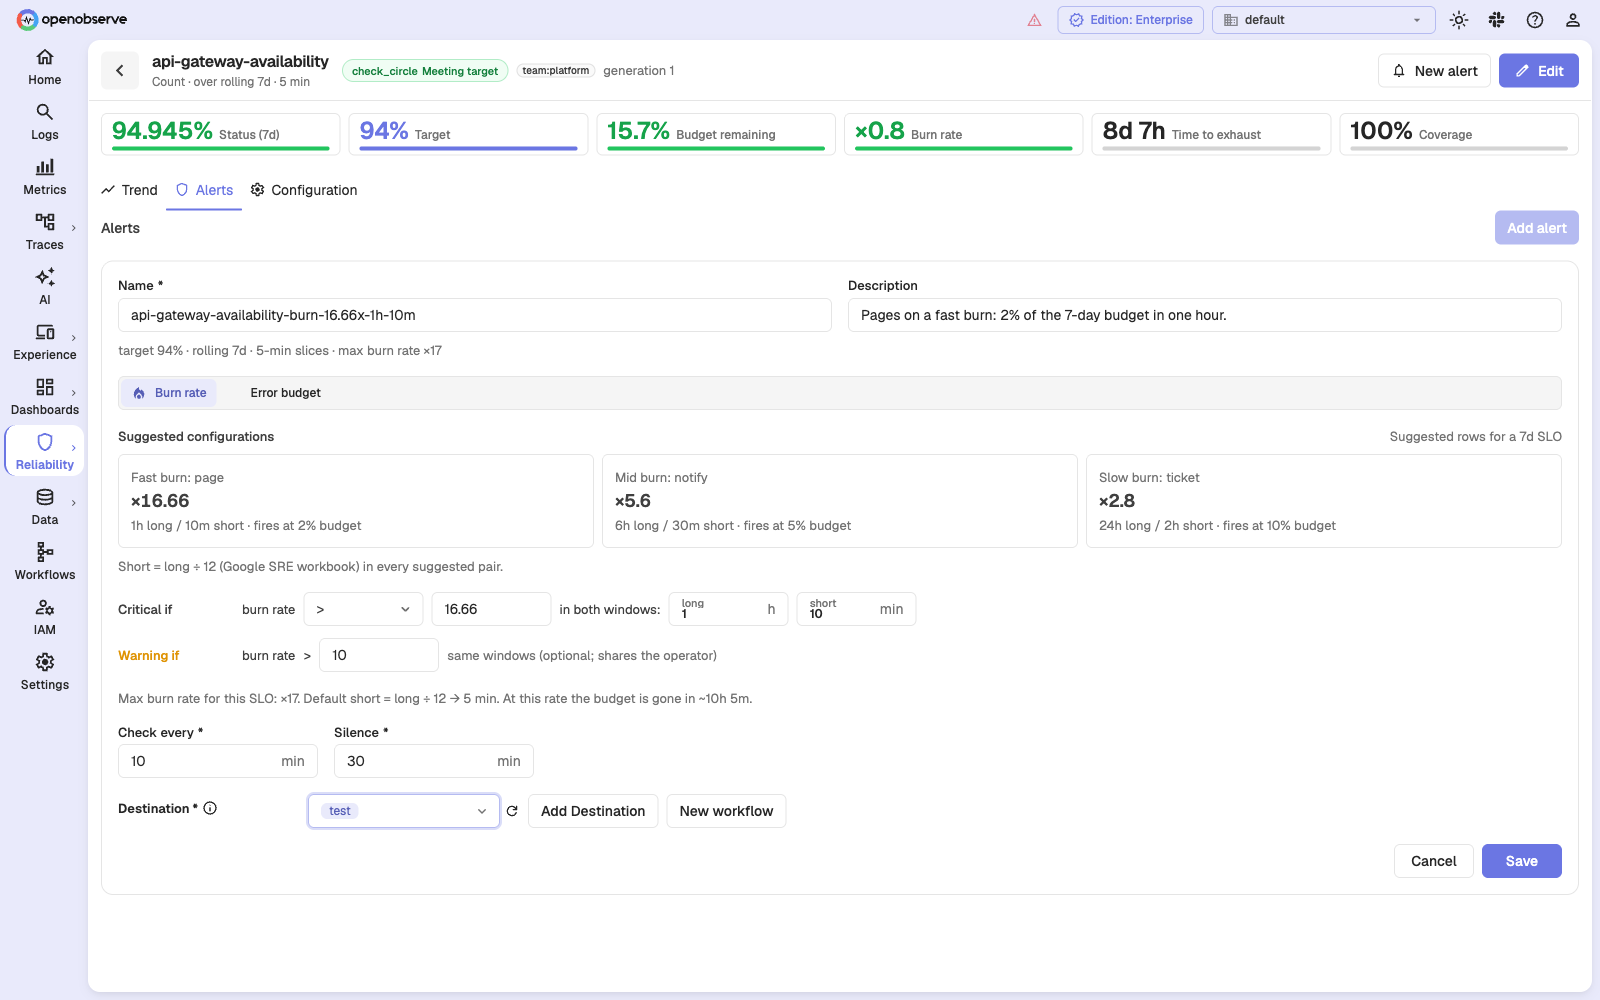Open Dashboards from the sidebar
This screenshot has width=1600, height=1000.
click(44, 397)
